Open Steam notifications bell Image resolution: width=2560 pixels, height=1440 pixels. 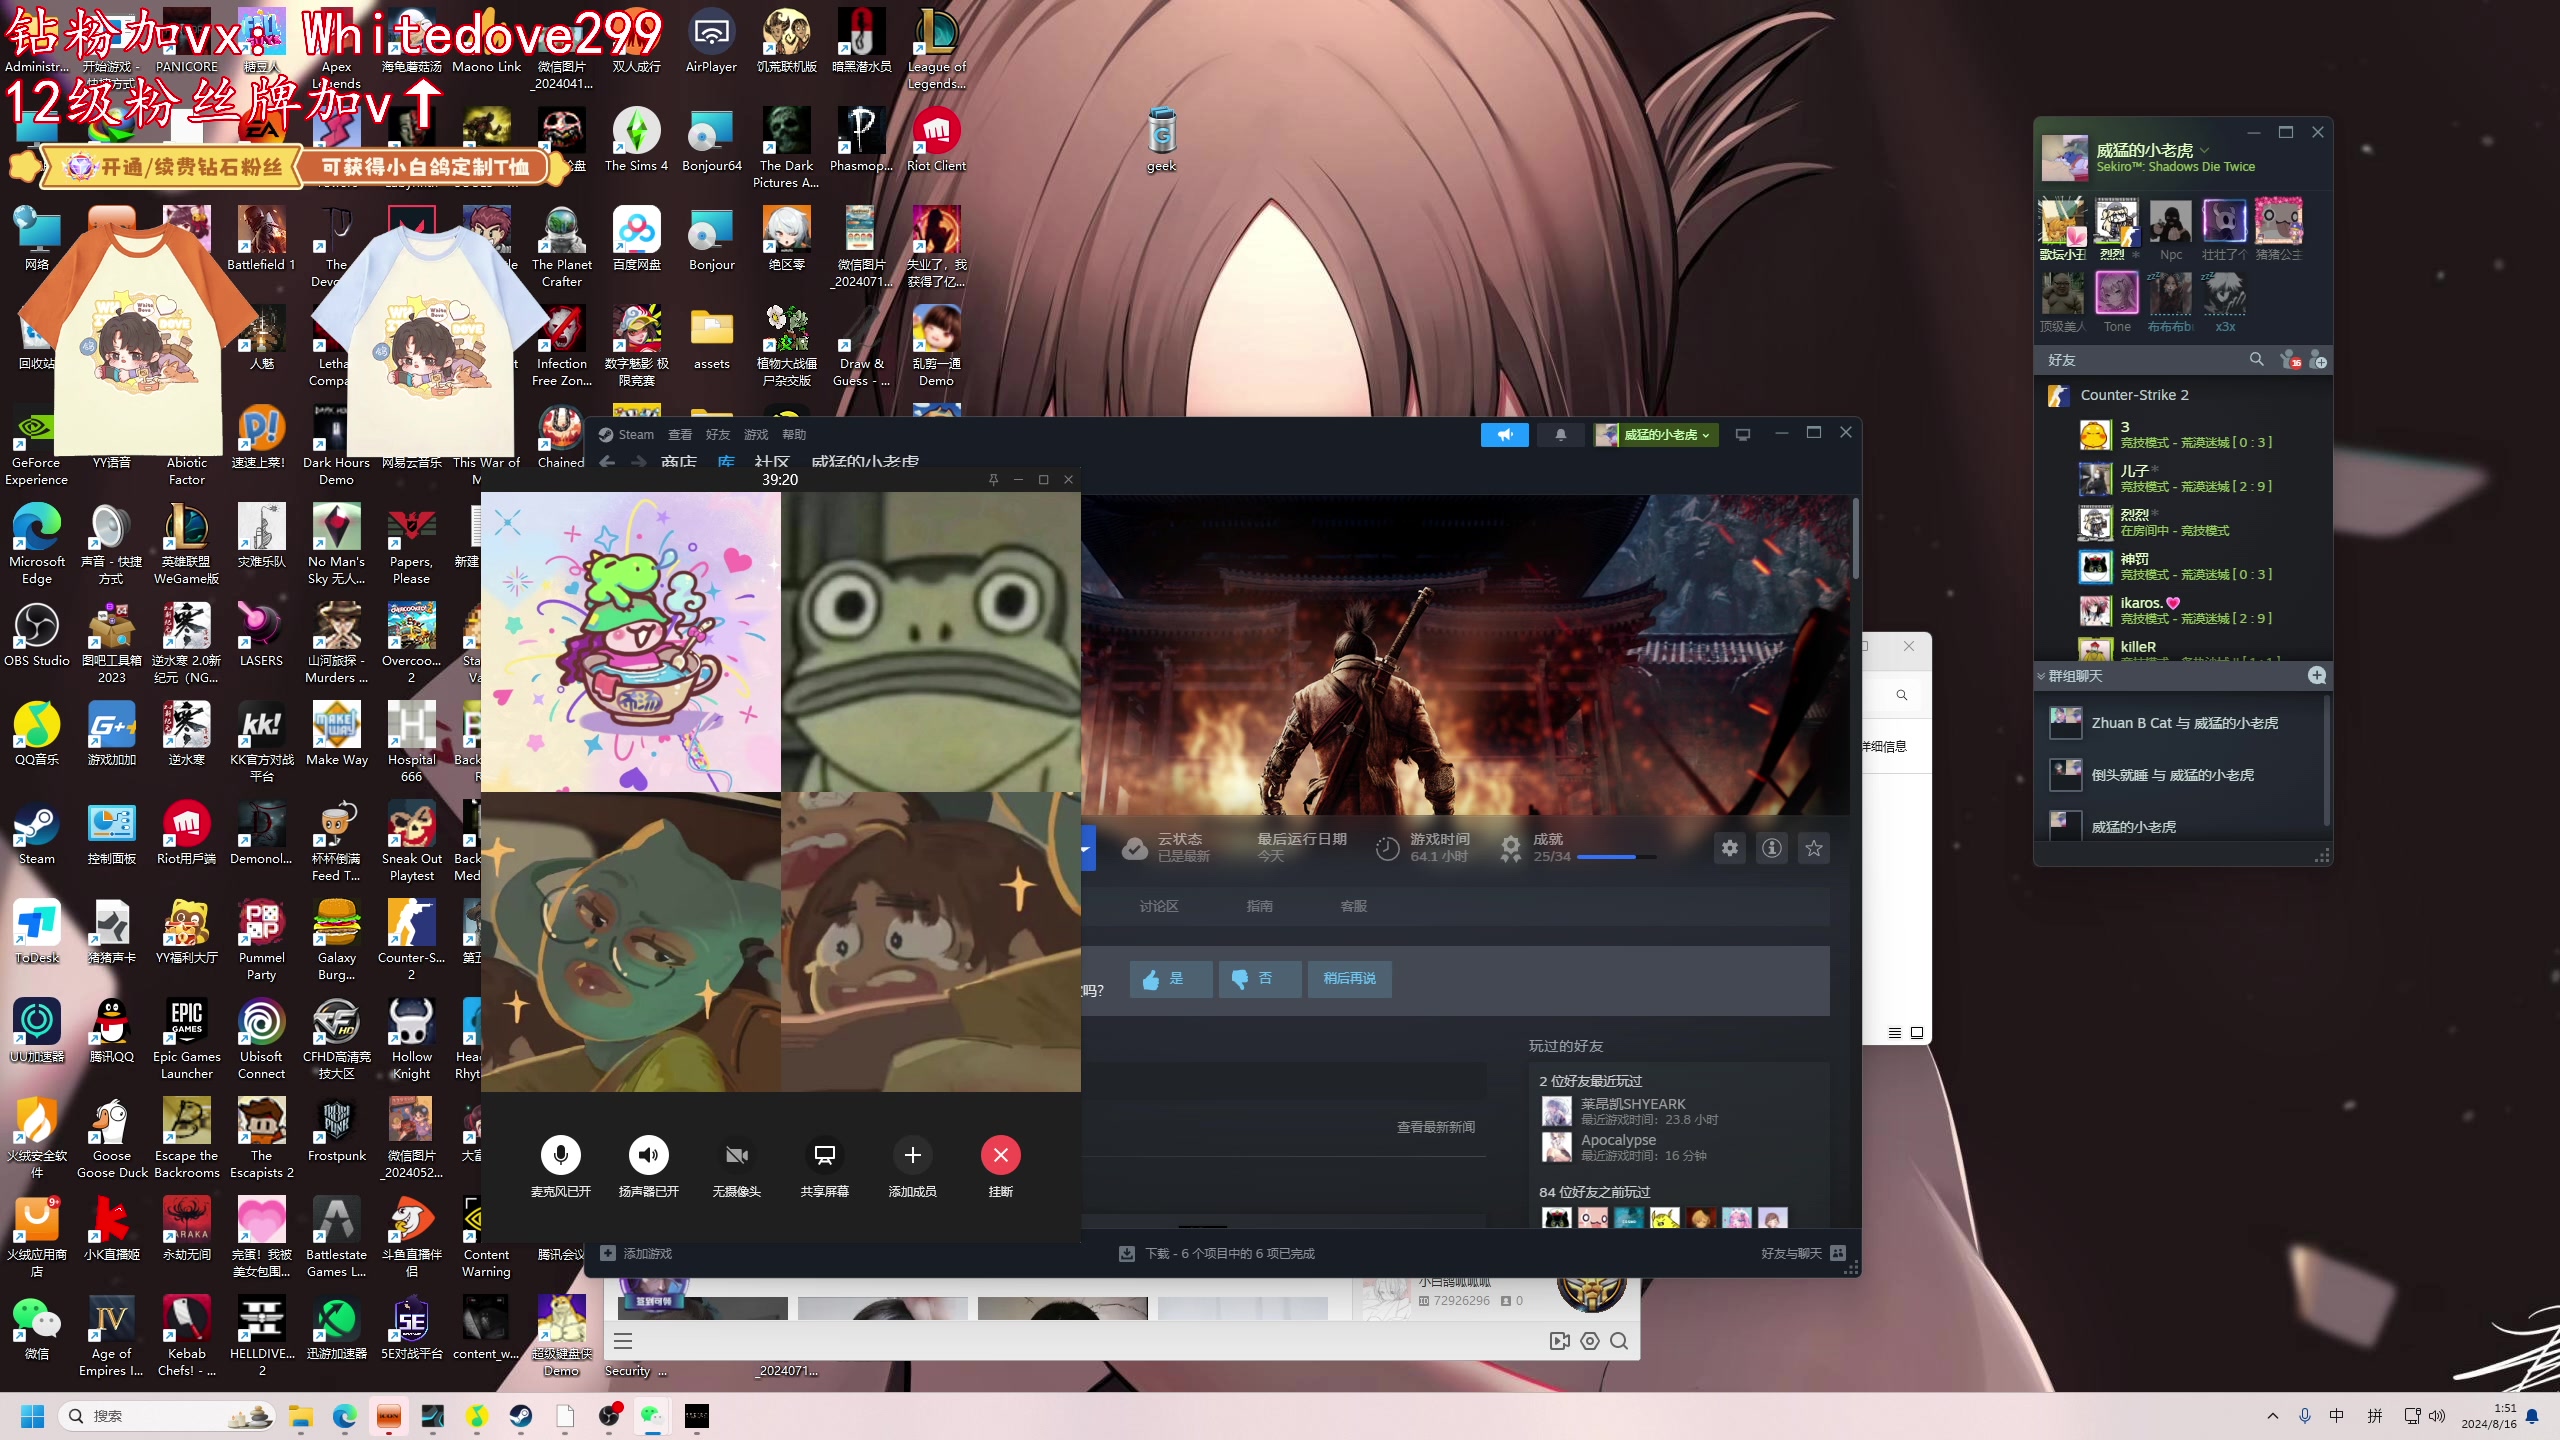pos(1560,435)
